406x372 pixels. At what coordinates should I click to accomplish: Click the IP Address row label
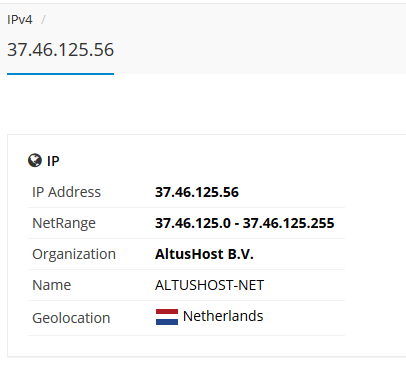(66, 192)
